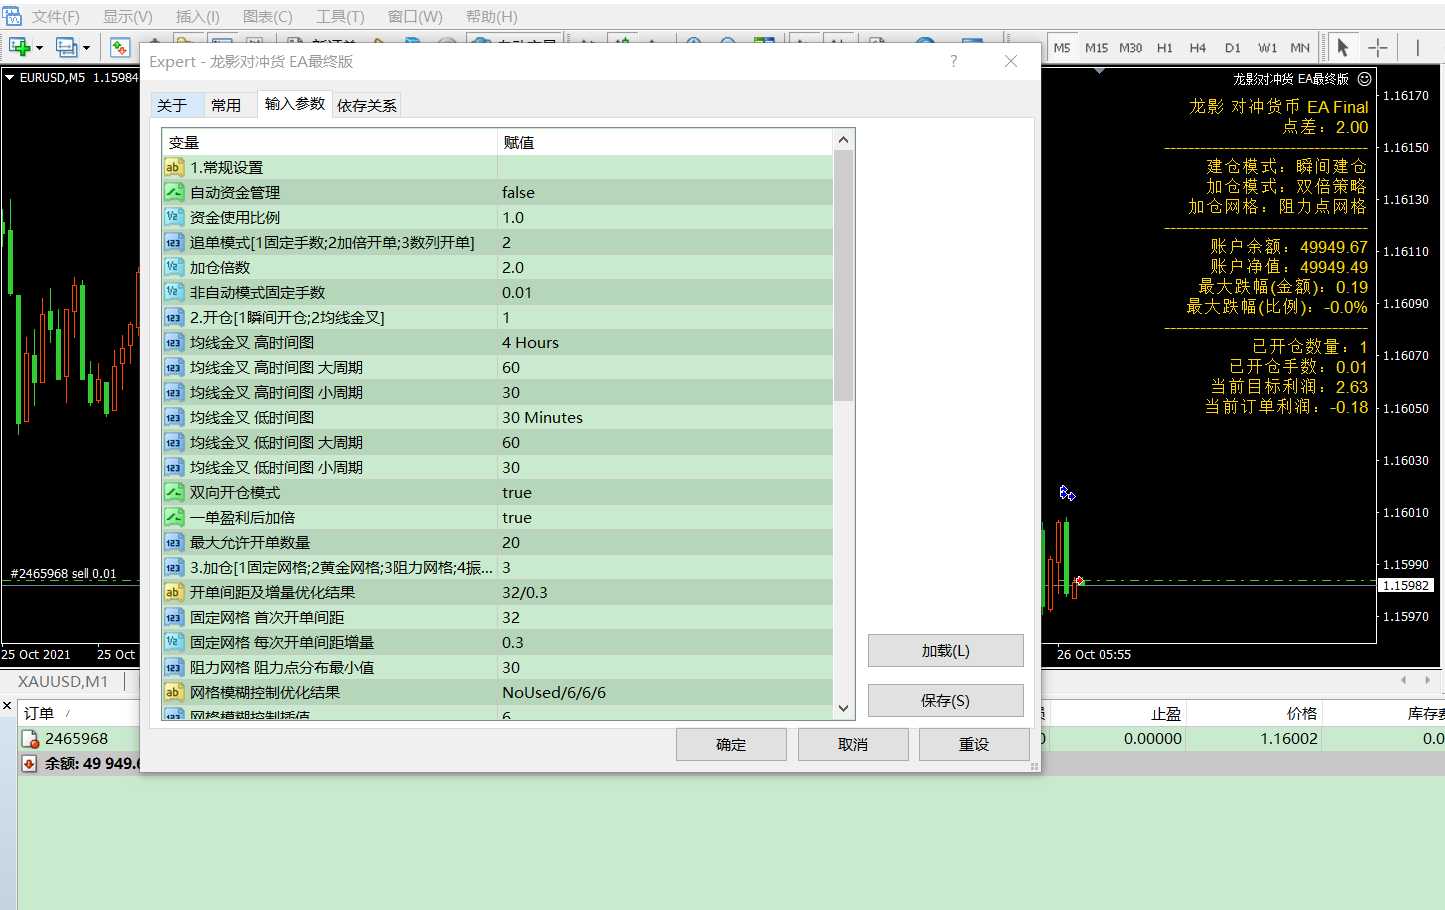
Task: Open the 文件(F) menu
Action: click(x=55, y=16)
